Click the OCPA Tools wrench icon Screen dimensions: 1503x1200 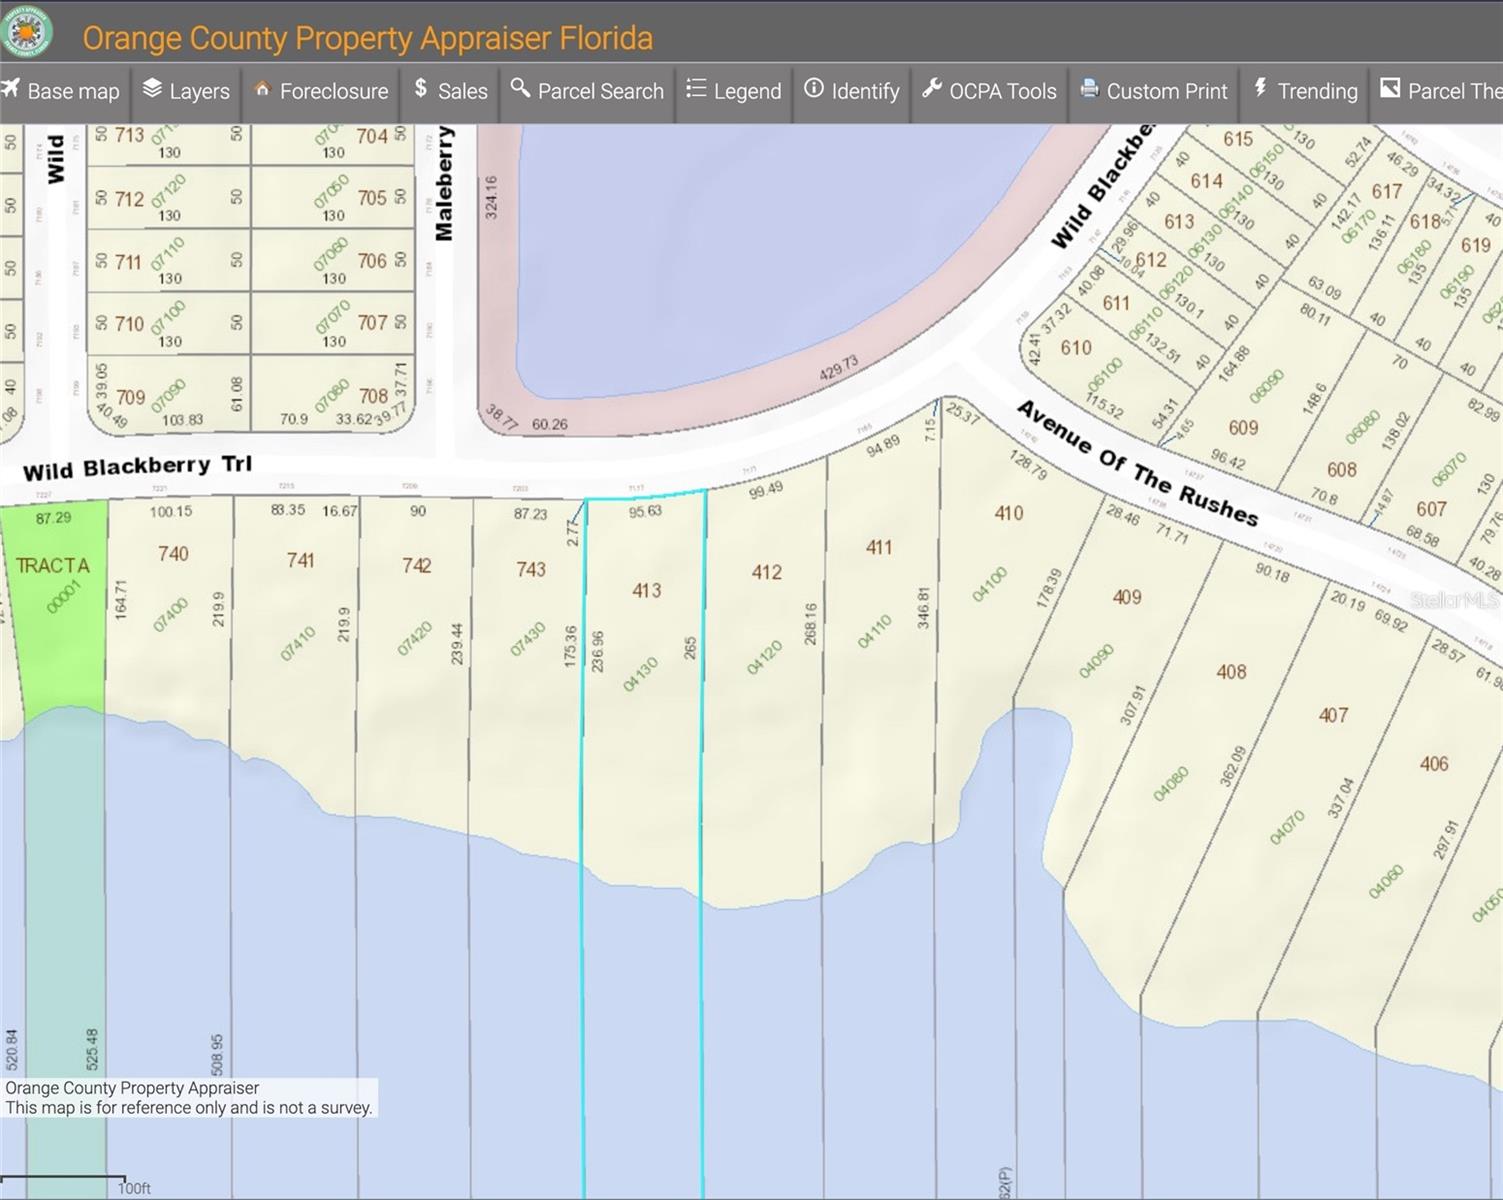[932, 89]
